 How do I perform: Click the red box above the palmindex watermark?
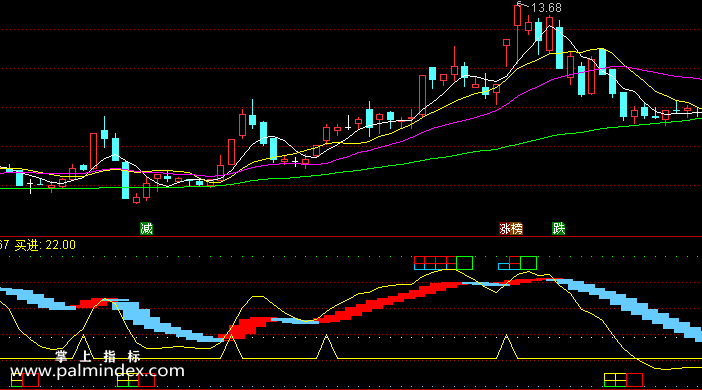[146, 381]
